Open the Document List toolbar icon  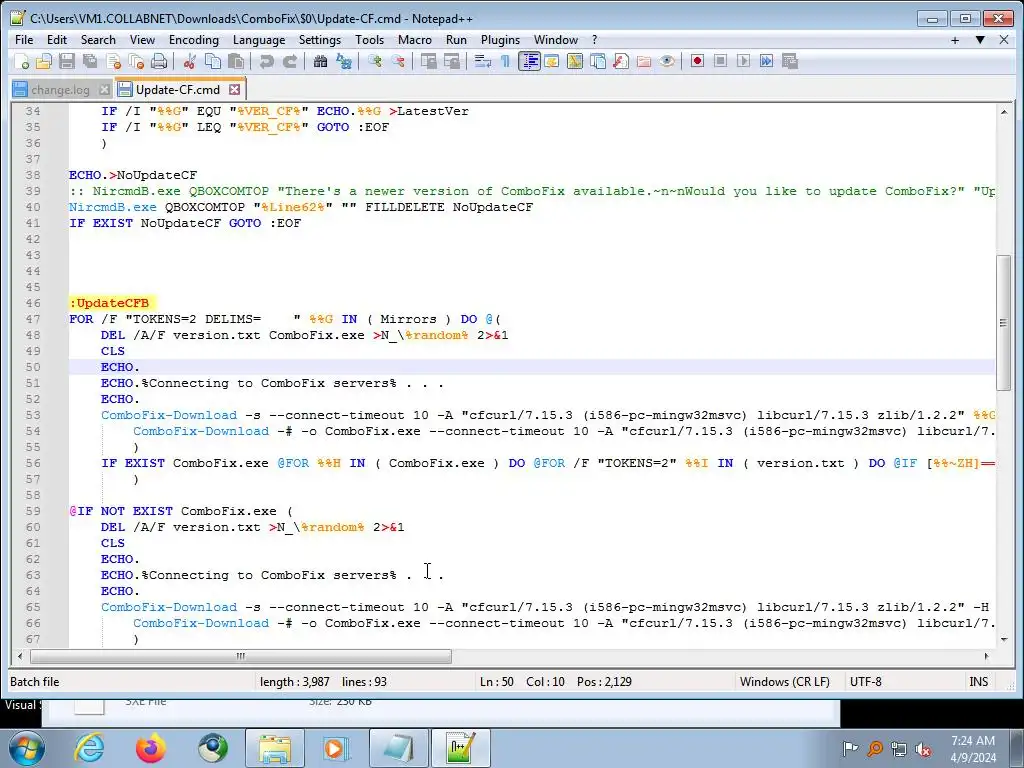pyautogui.click(x=598, y=61)
